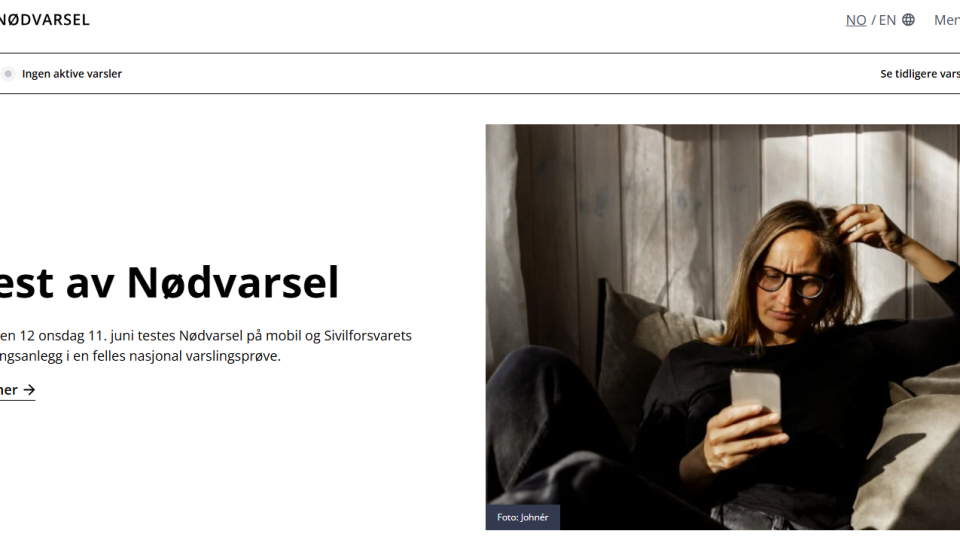Open Se tidligere varsler link

coord(920,73)
